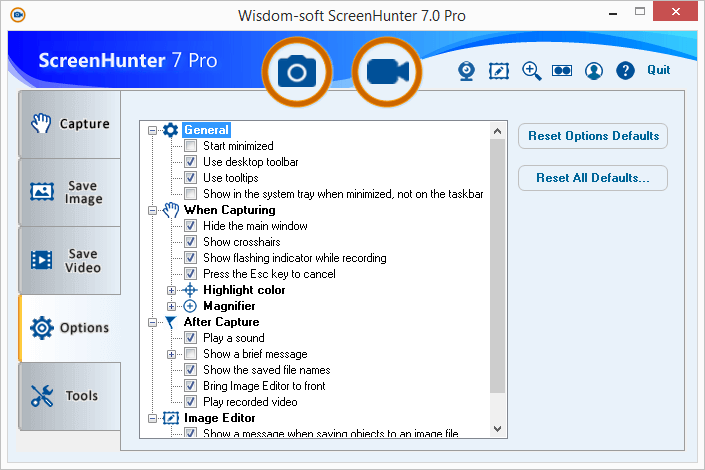The width and height of the screenshot is (705, 470).
Task: Expand Show a brief message node
Action: 171,354
